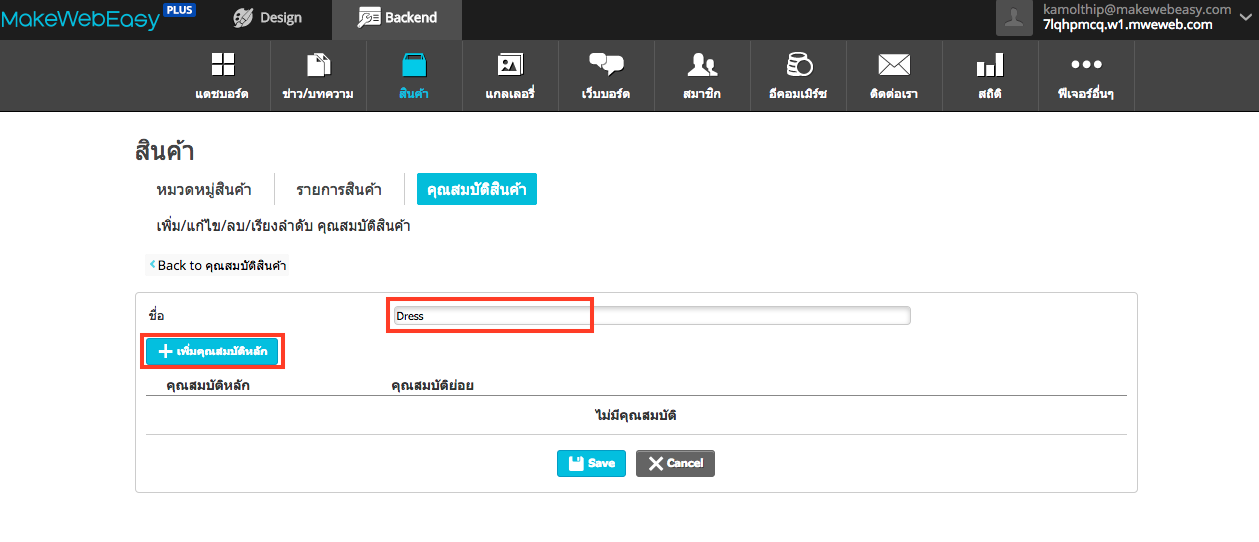
Task: Open the Statistics bar chart icon
Action: 990,66
